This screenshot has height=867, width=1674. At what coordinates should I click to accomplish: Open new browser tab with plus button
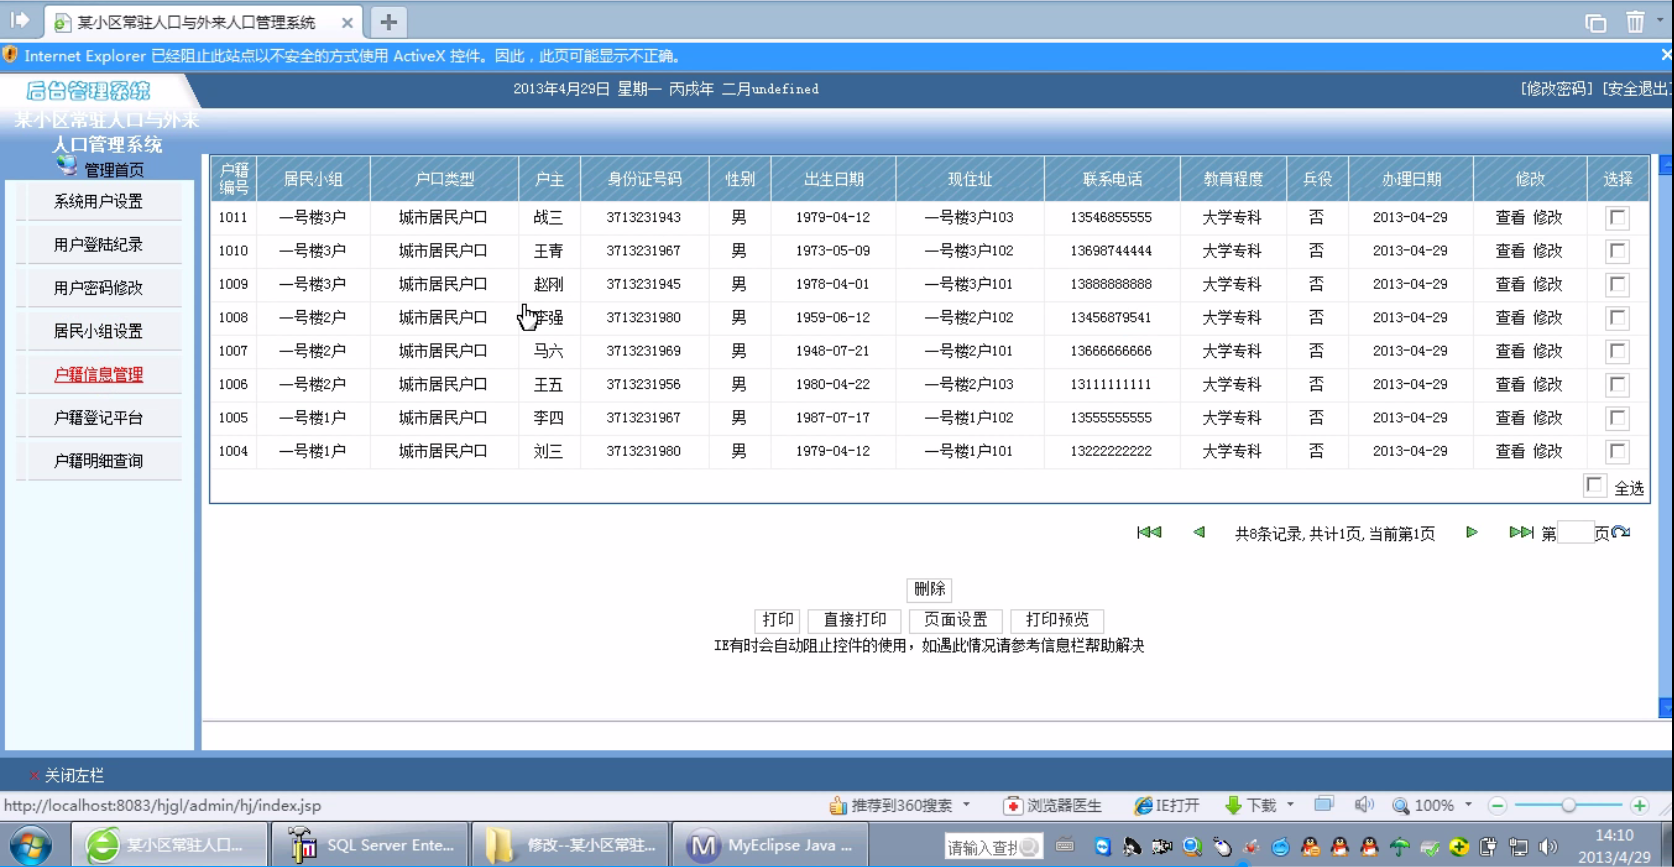coord(389,21)
